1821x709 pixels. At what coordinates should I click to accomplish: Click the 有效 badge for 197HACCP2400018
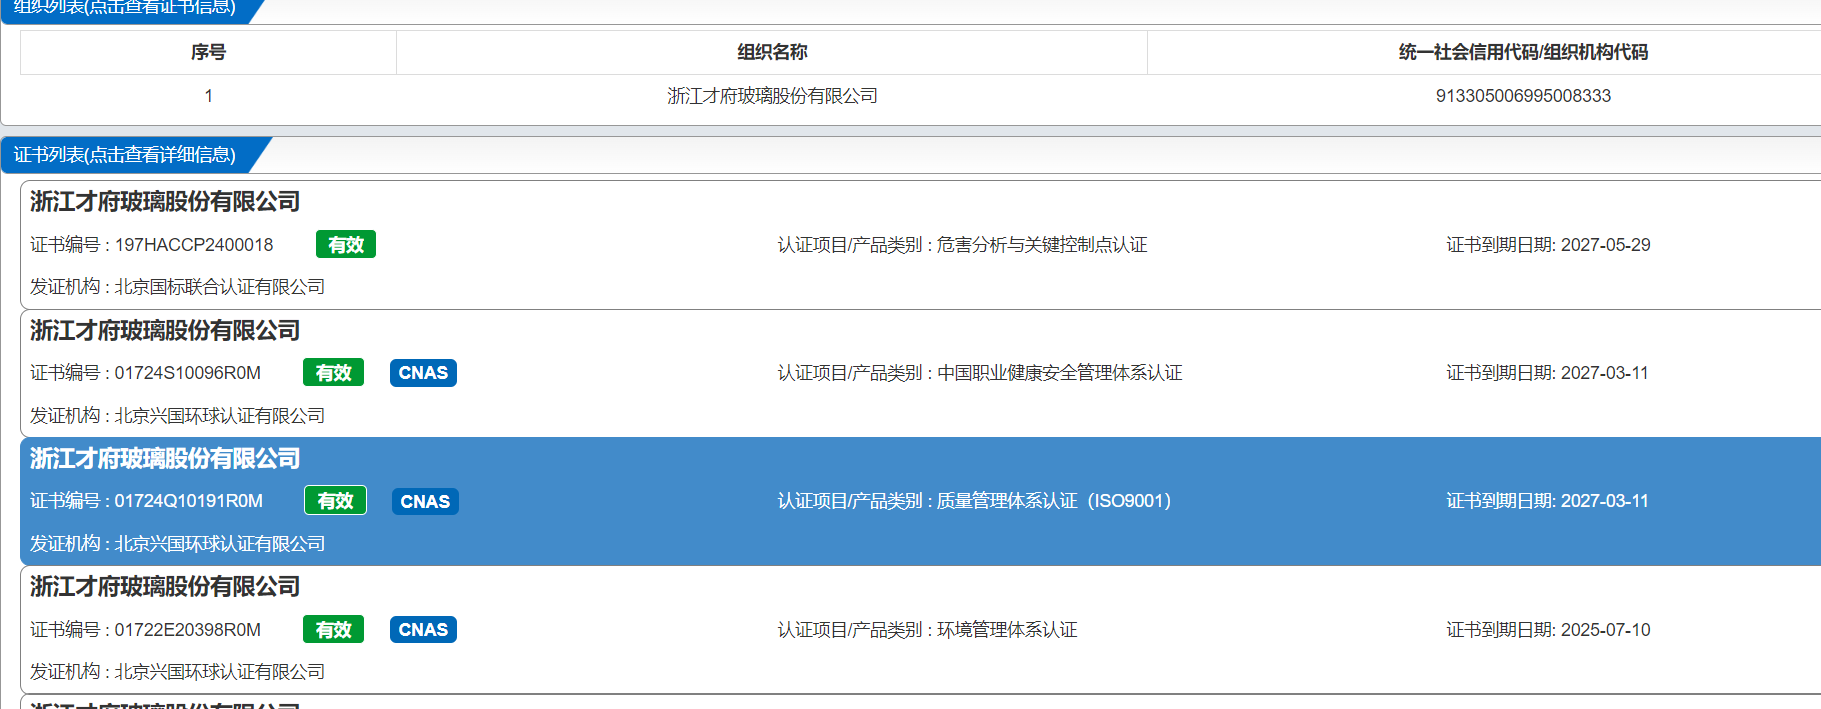[x=346, y=245]
